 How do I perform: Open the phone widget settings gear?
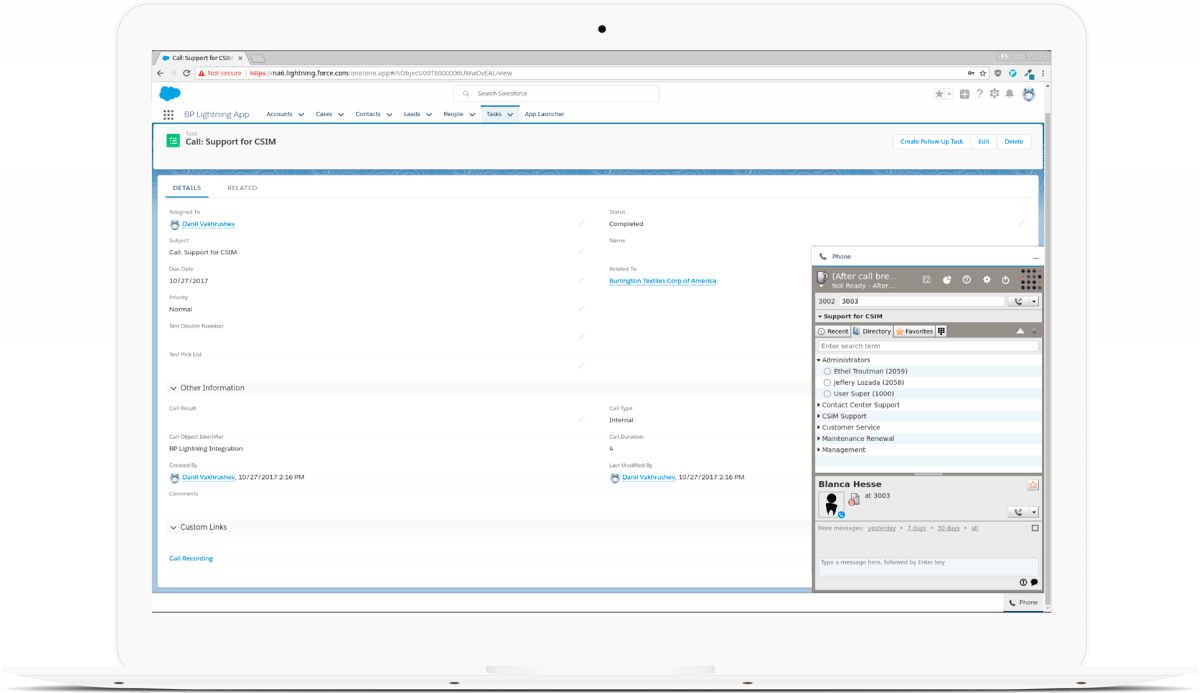click(987, 280)
